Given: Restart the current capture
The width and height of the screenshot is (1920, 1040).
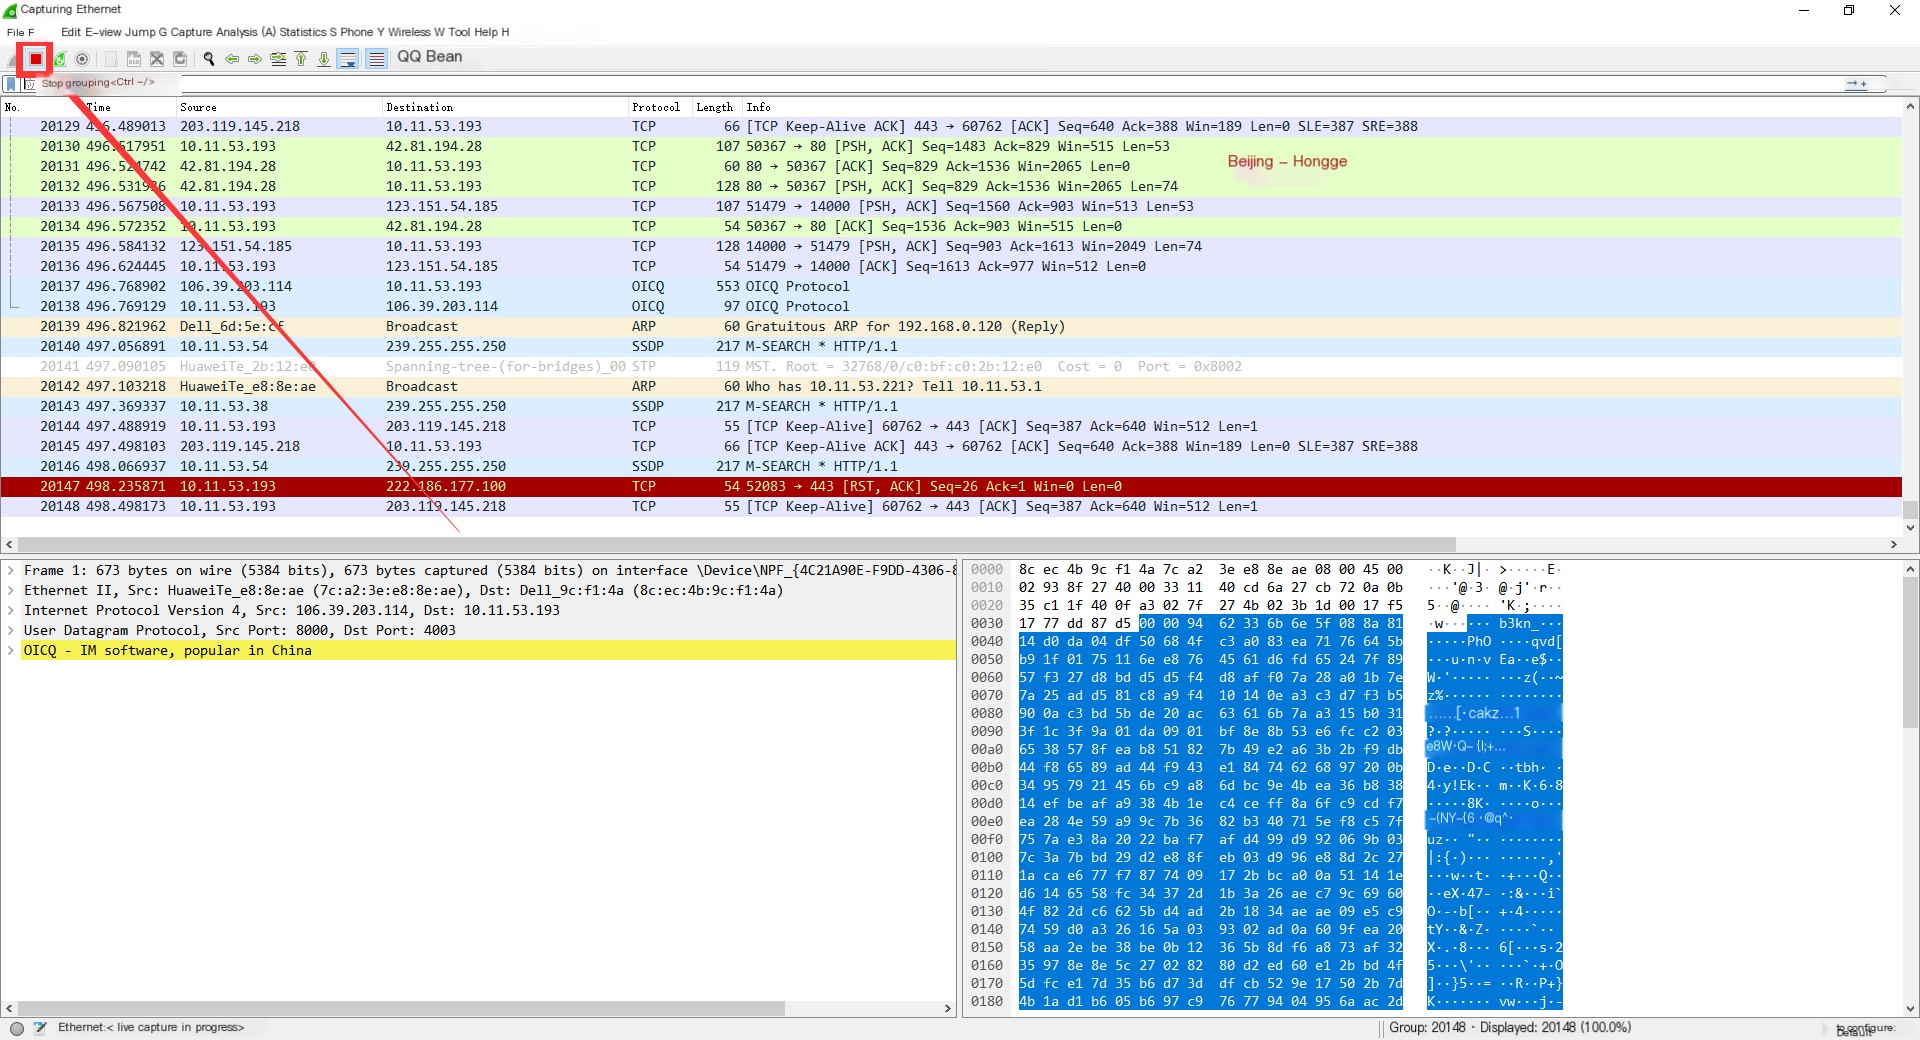Looking at the screenshot, I should (x=60, y=59).
